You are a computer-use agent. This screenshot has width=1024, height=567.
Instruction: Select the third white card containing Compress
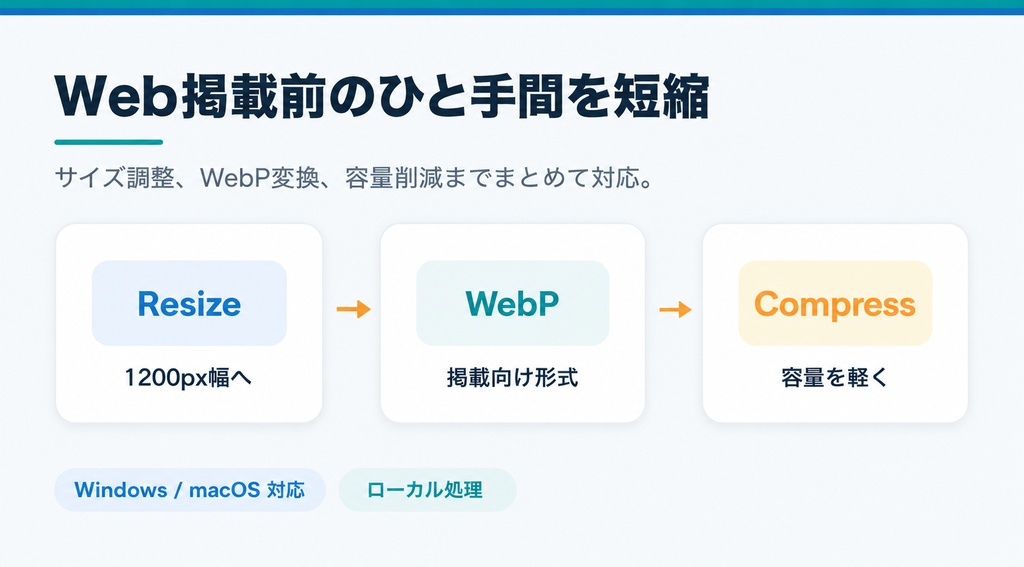coord(835,323)
